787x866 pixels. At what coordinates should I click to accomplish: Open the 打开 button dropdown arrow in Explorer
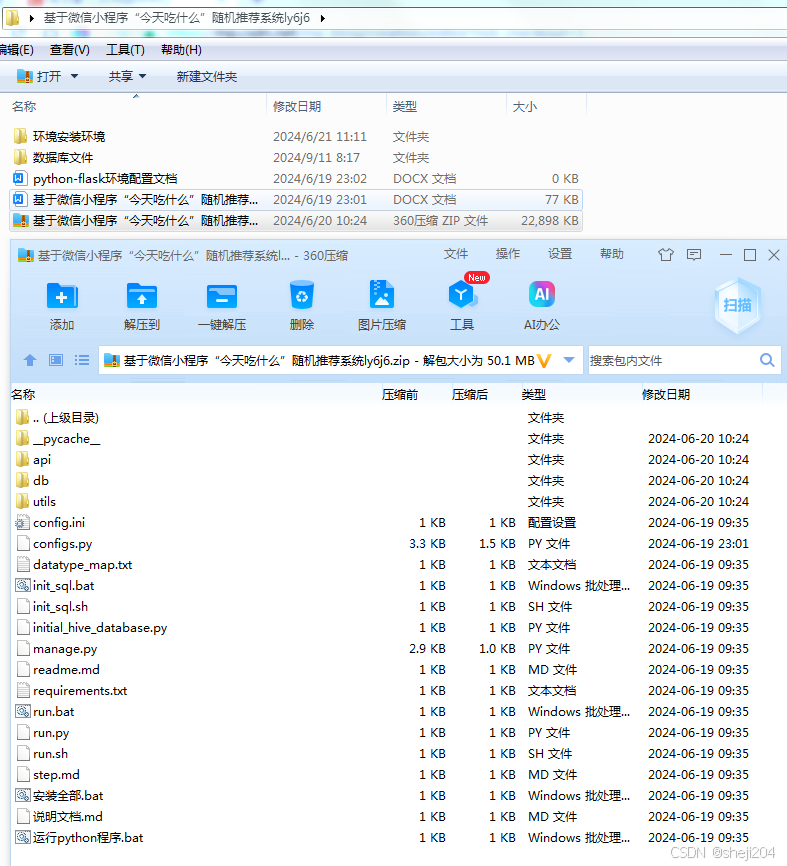pyautogui.click(x=74, y=76)
